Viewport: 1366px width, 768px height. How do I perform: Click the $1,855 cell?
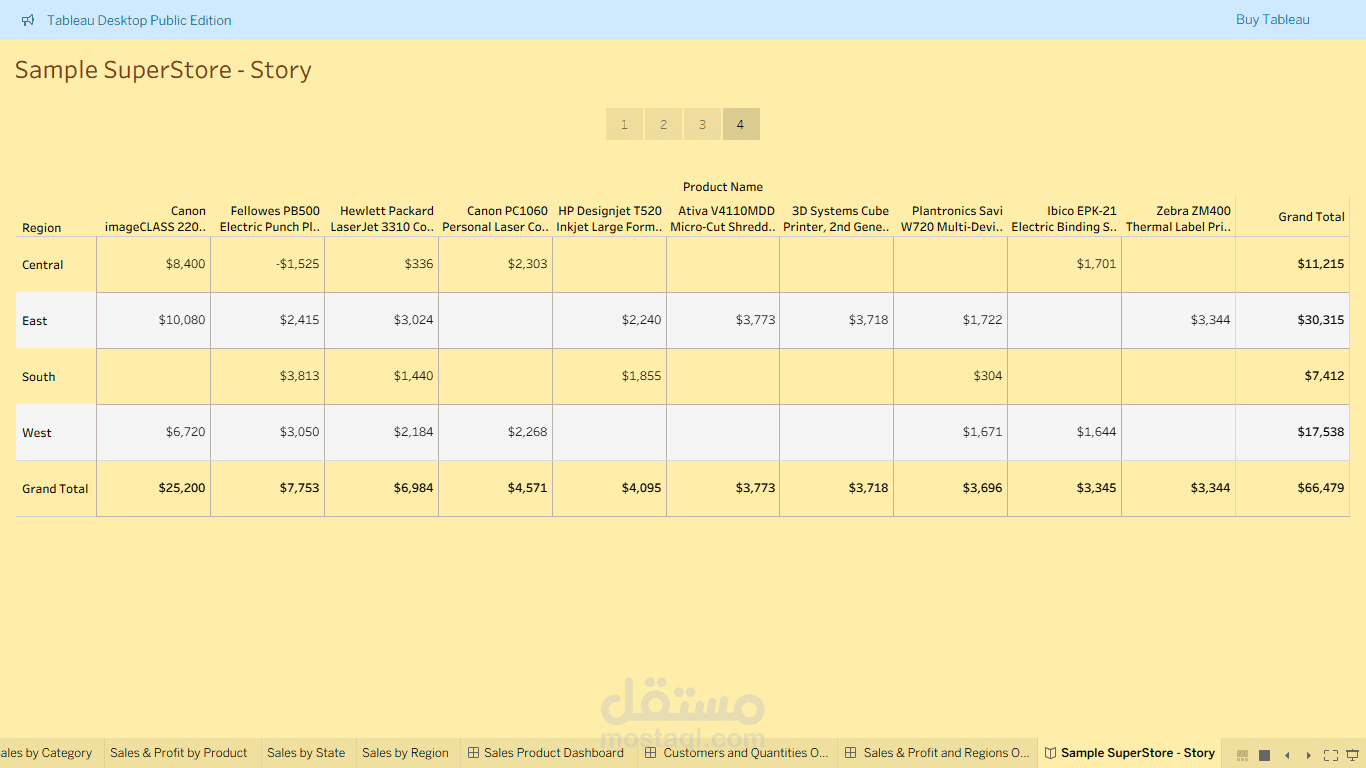(x=610, y=376)
